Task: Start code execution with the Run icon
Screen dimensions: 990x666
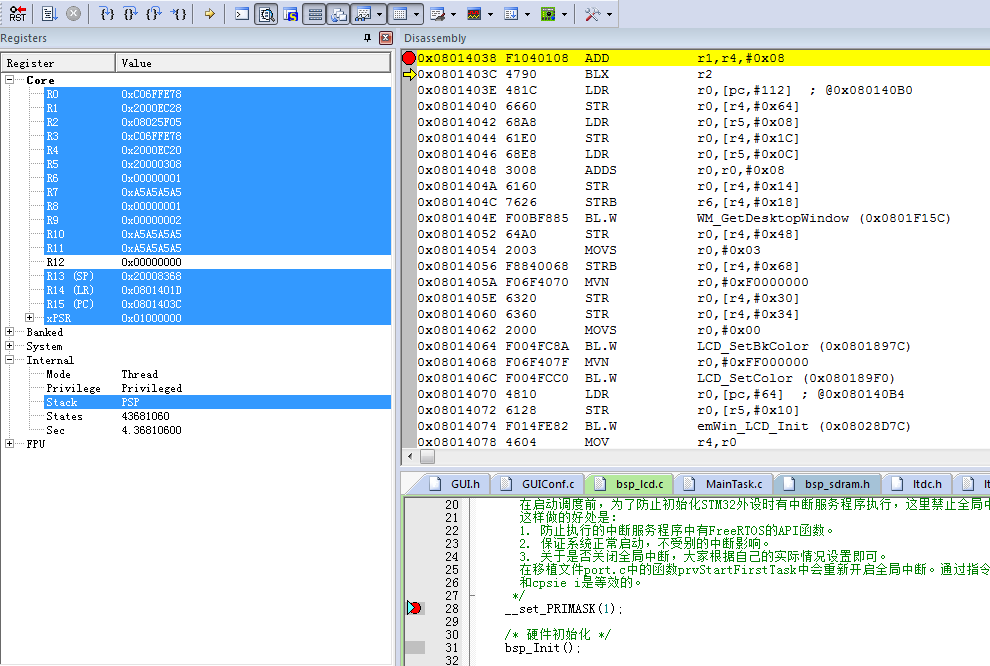Action: [x=50, y=13]
